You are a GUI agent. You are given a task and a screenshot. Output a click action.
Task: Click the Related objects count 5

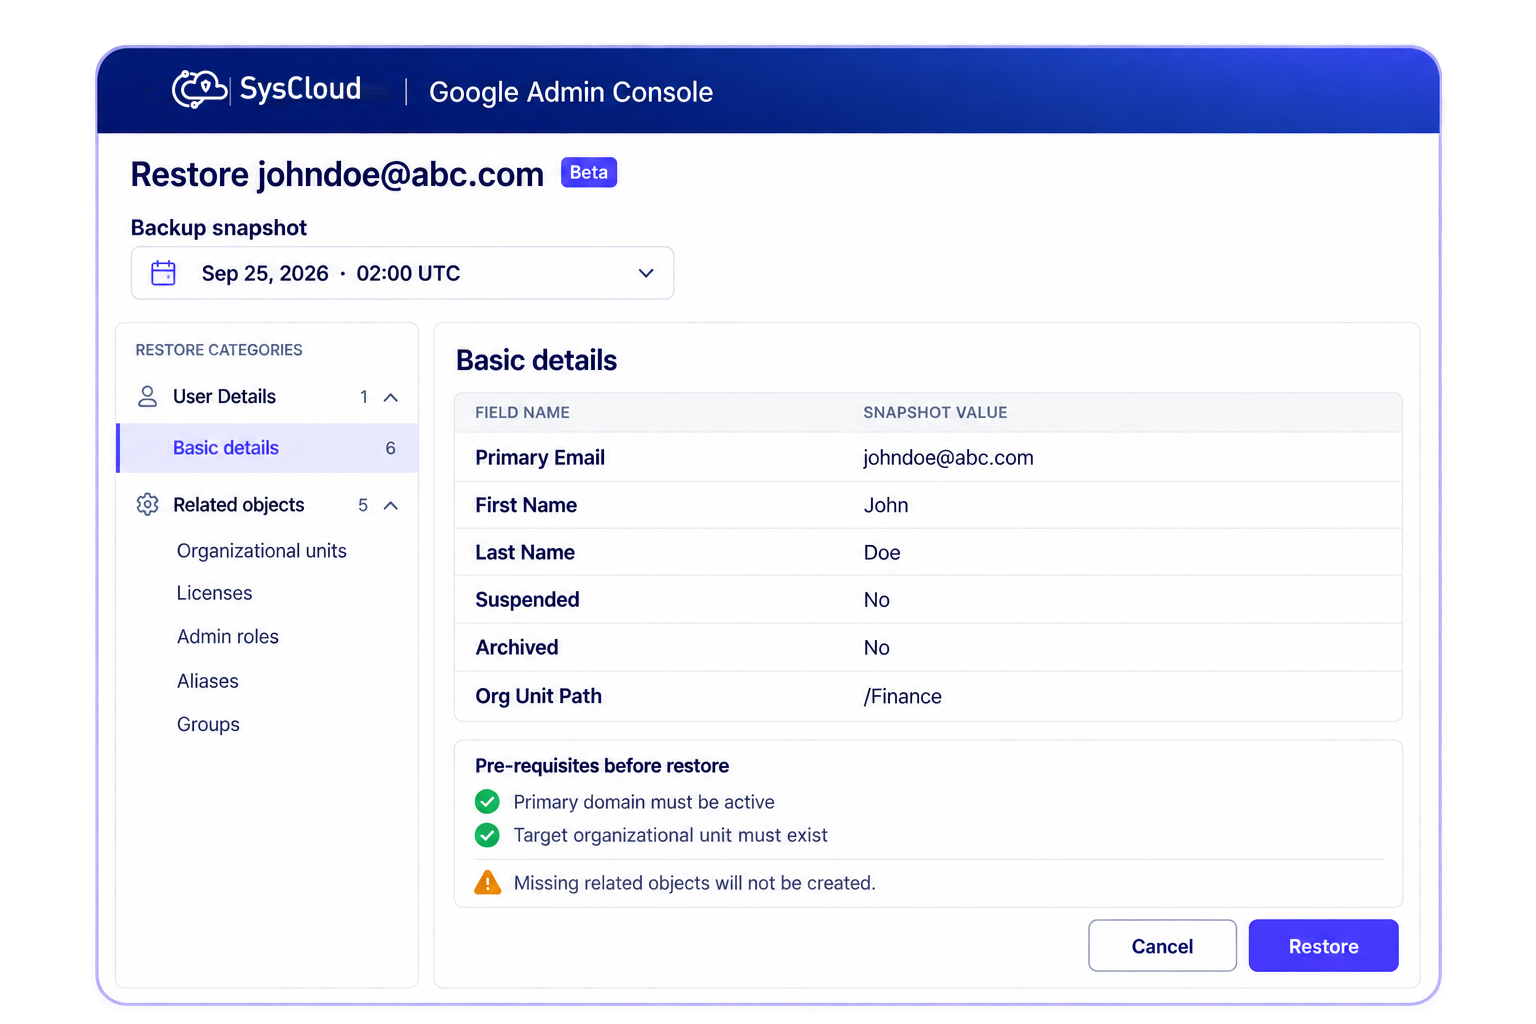point(363,505)
